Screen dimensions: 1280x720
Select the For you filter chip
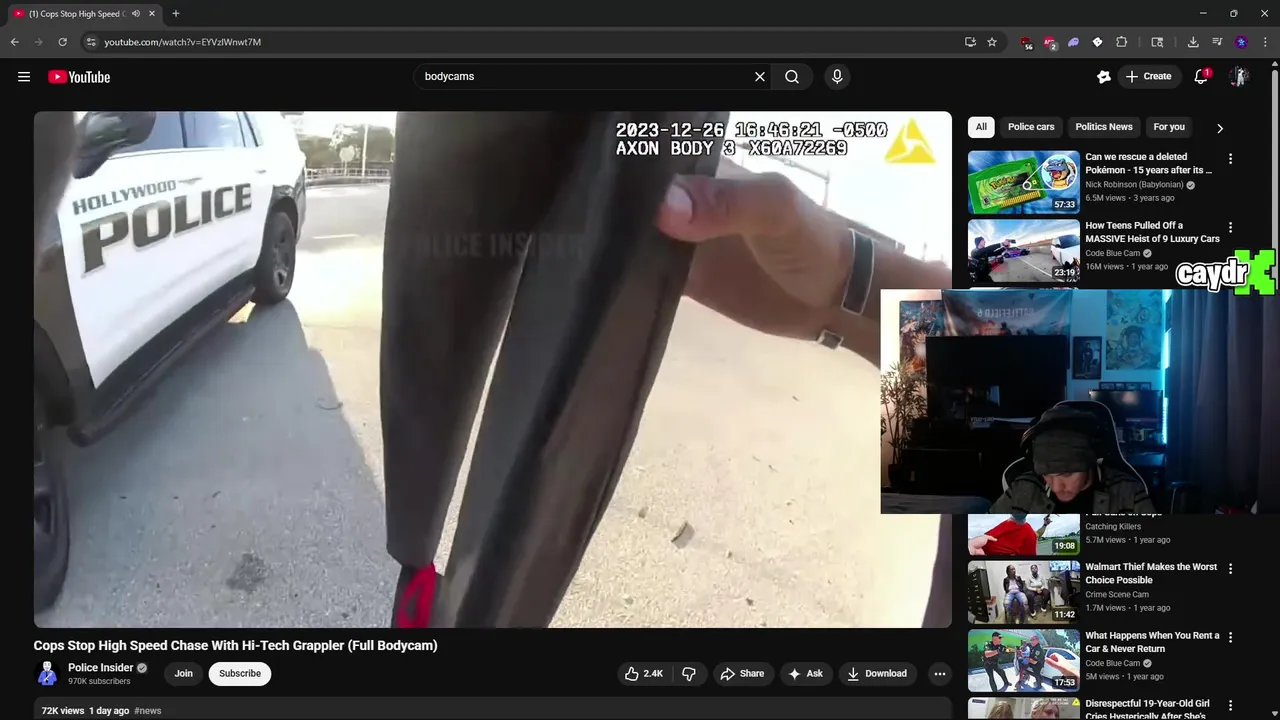click(1169, 127)
